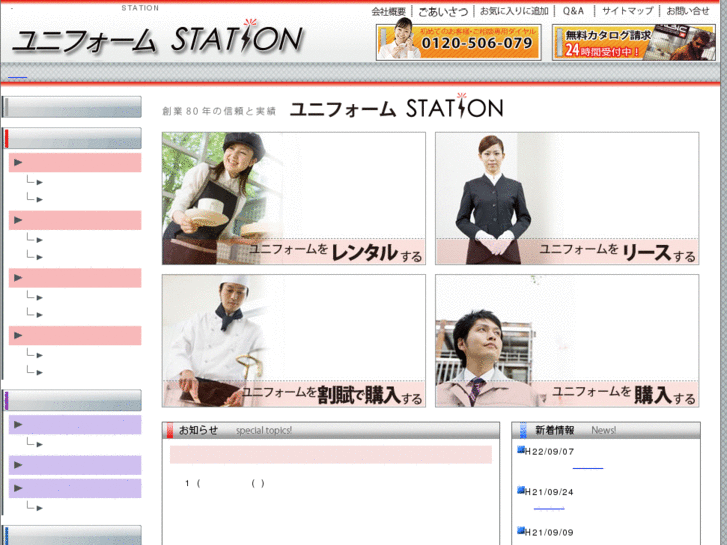Go to the Q&A page
727x545 pixels.
(573, 11)
